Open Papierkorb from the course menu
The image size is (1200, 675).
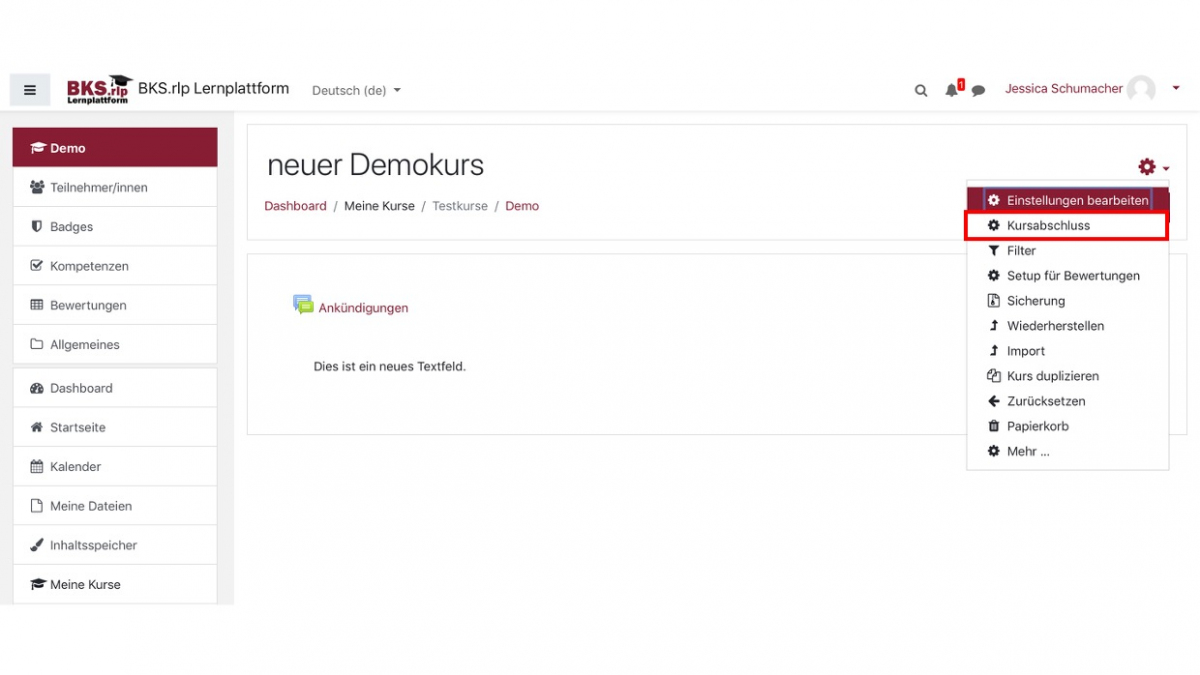click(1037, 426)
